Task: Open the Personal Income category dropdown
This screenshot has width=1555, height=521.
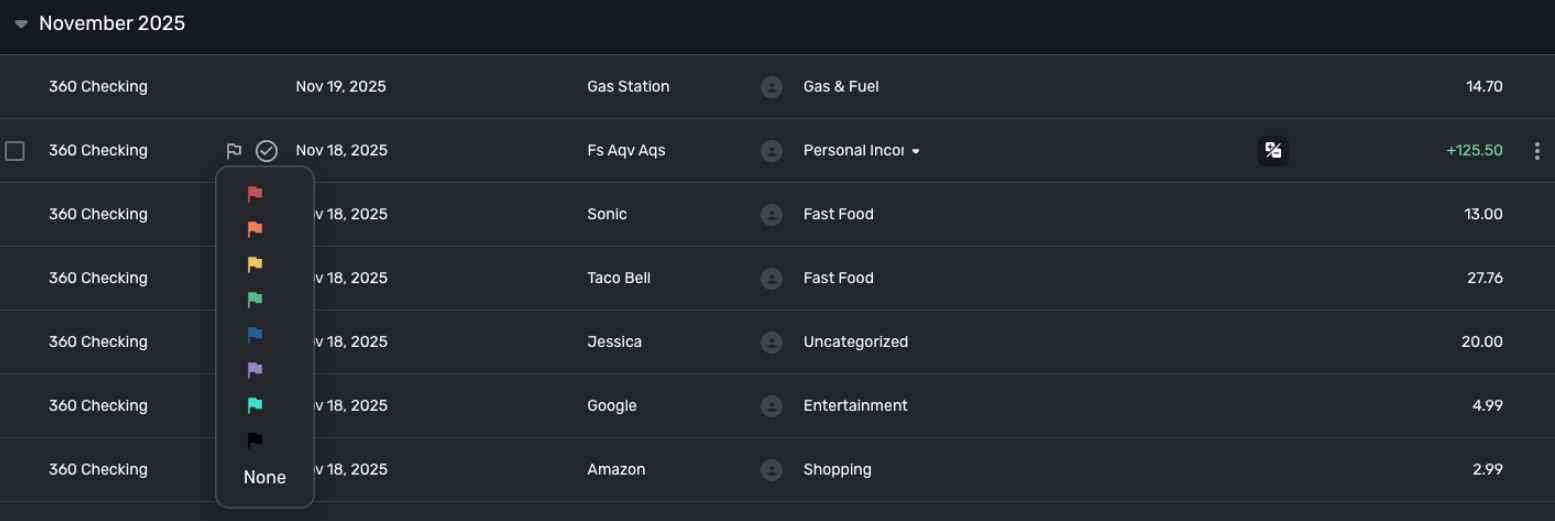Action: [x=915, y=151]
